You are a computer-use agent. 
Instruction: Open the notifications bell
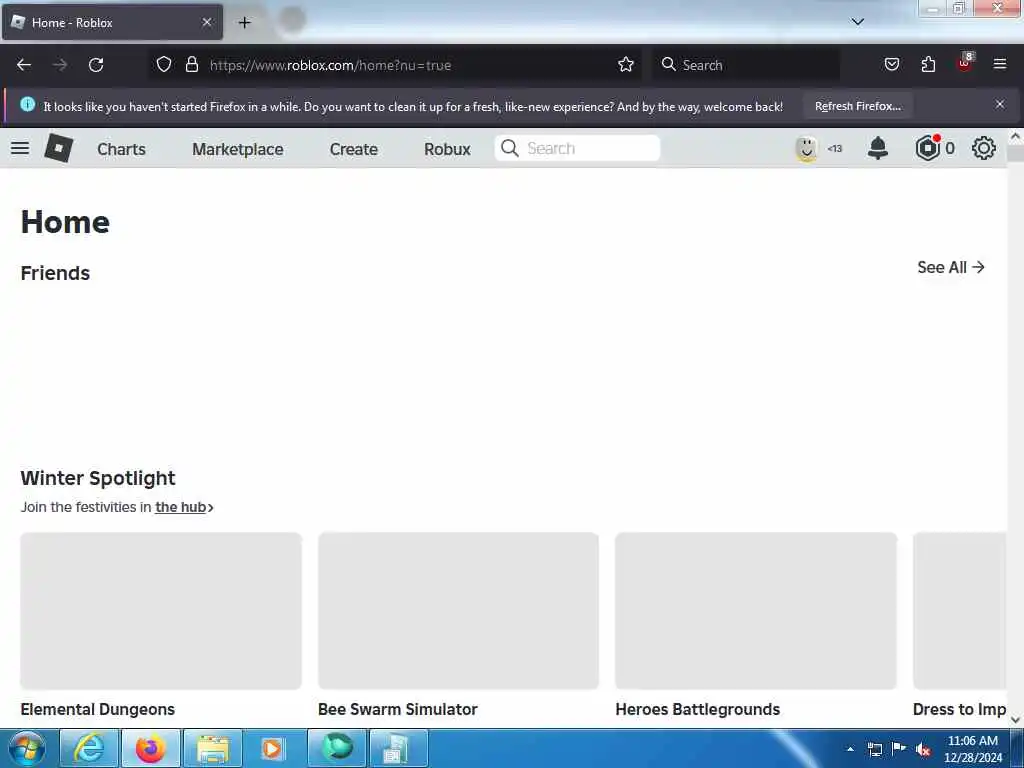click(878, 148)
